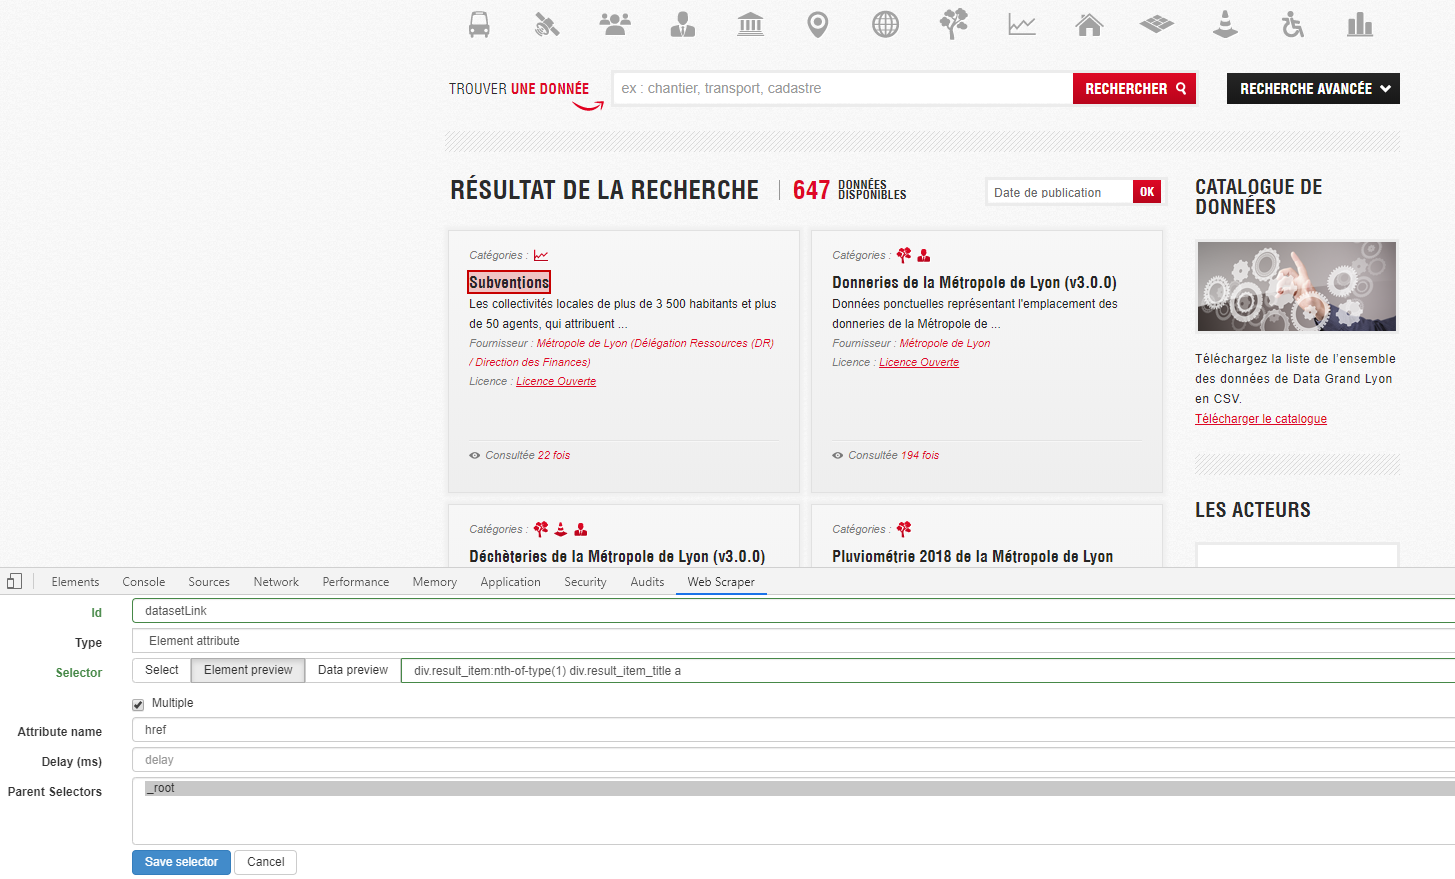Choose the tree environment category icon

tap(954, 24)
